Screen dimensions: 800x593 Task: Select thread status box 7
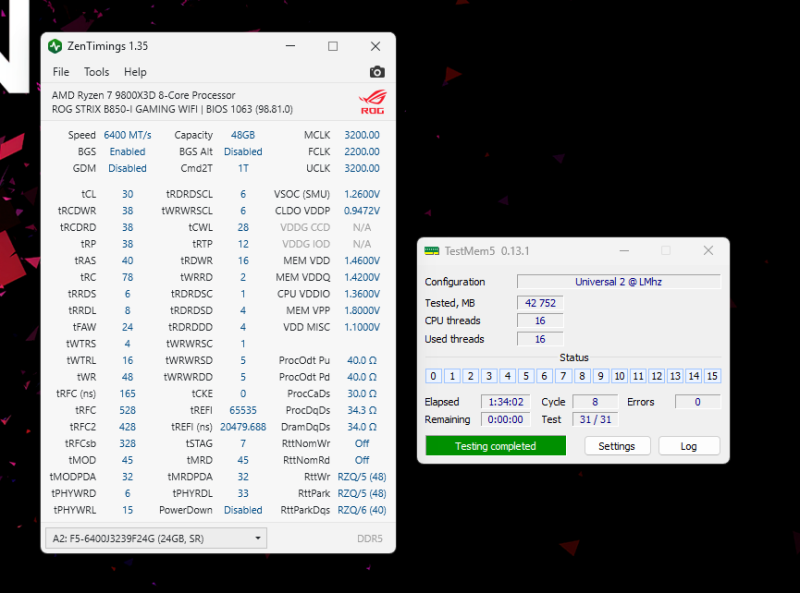click(x=563, y=376)
